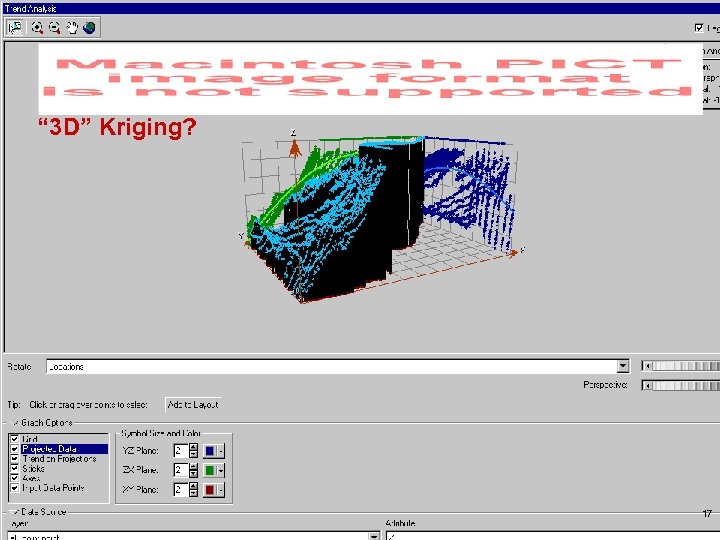Uncheck the Projected Data checkbox
The width and height of the screenshot is (720, 540).
click(14, 449)
